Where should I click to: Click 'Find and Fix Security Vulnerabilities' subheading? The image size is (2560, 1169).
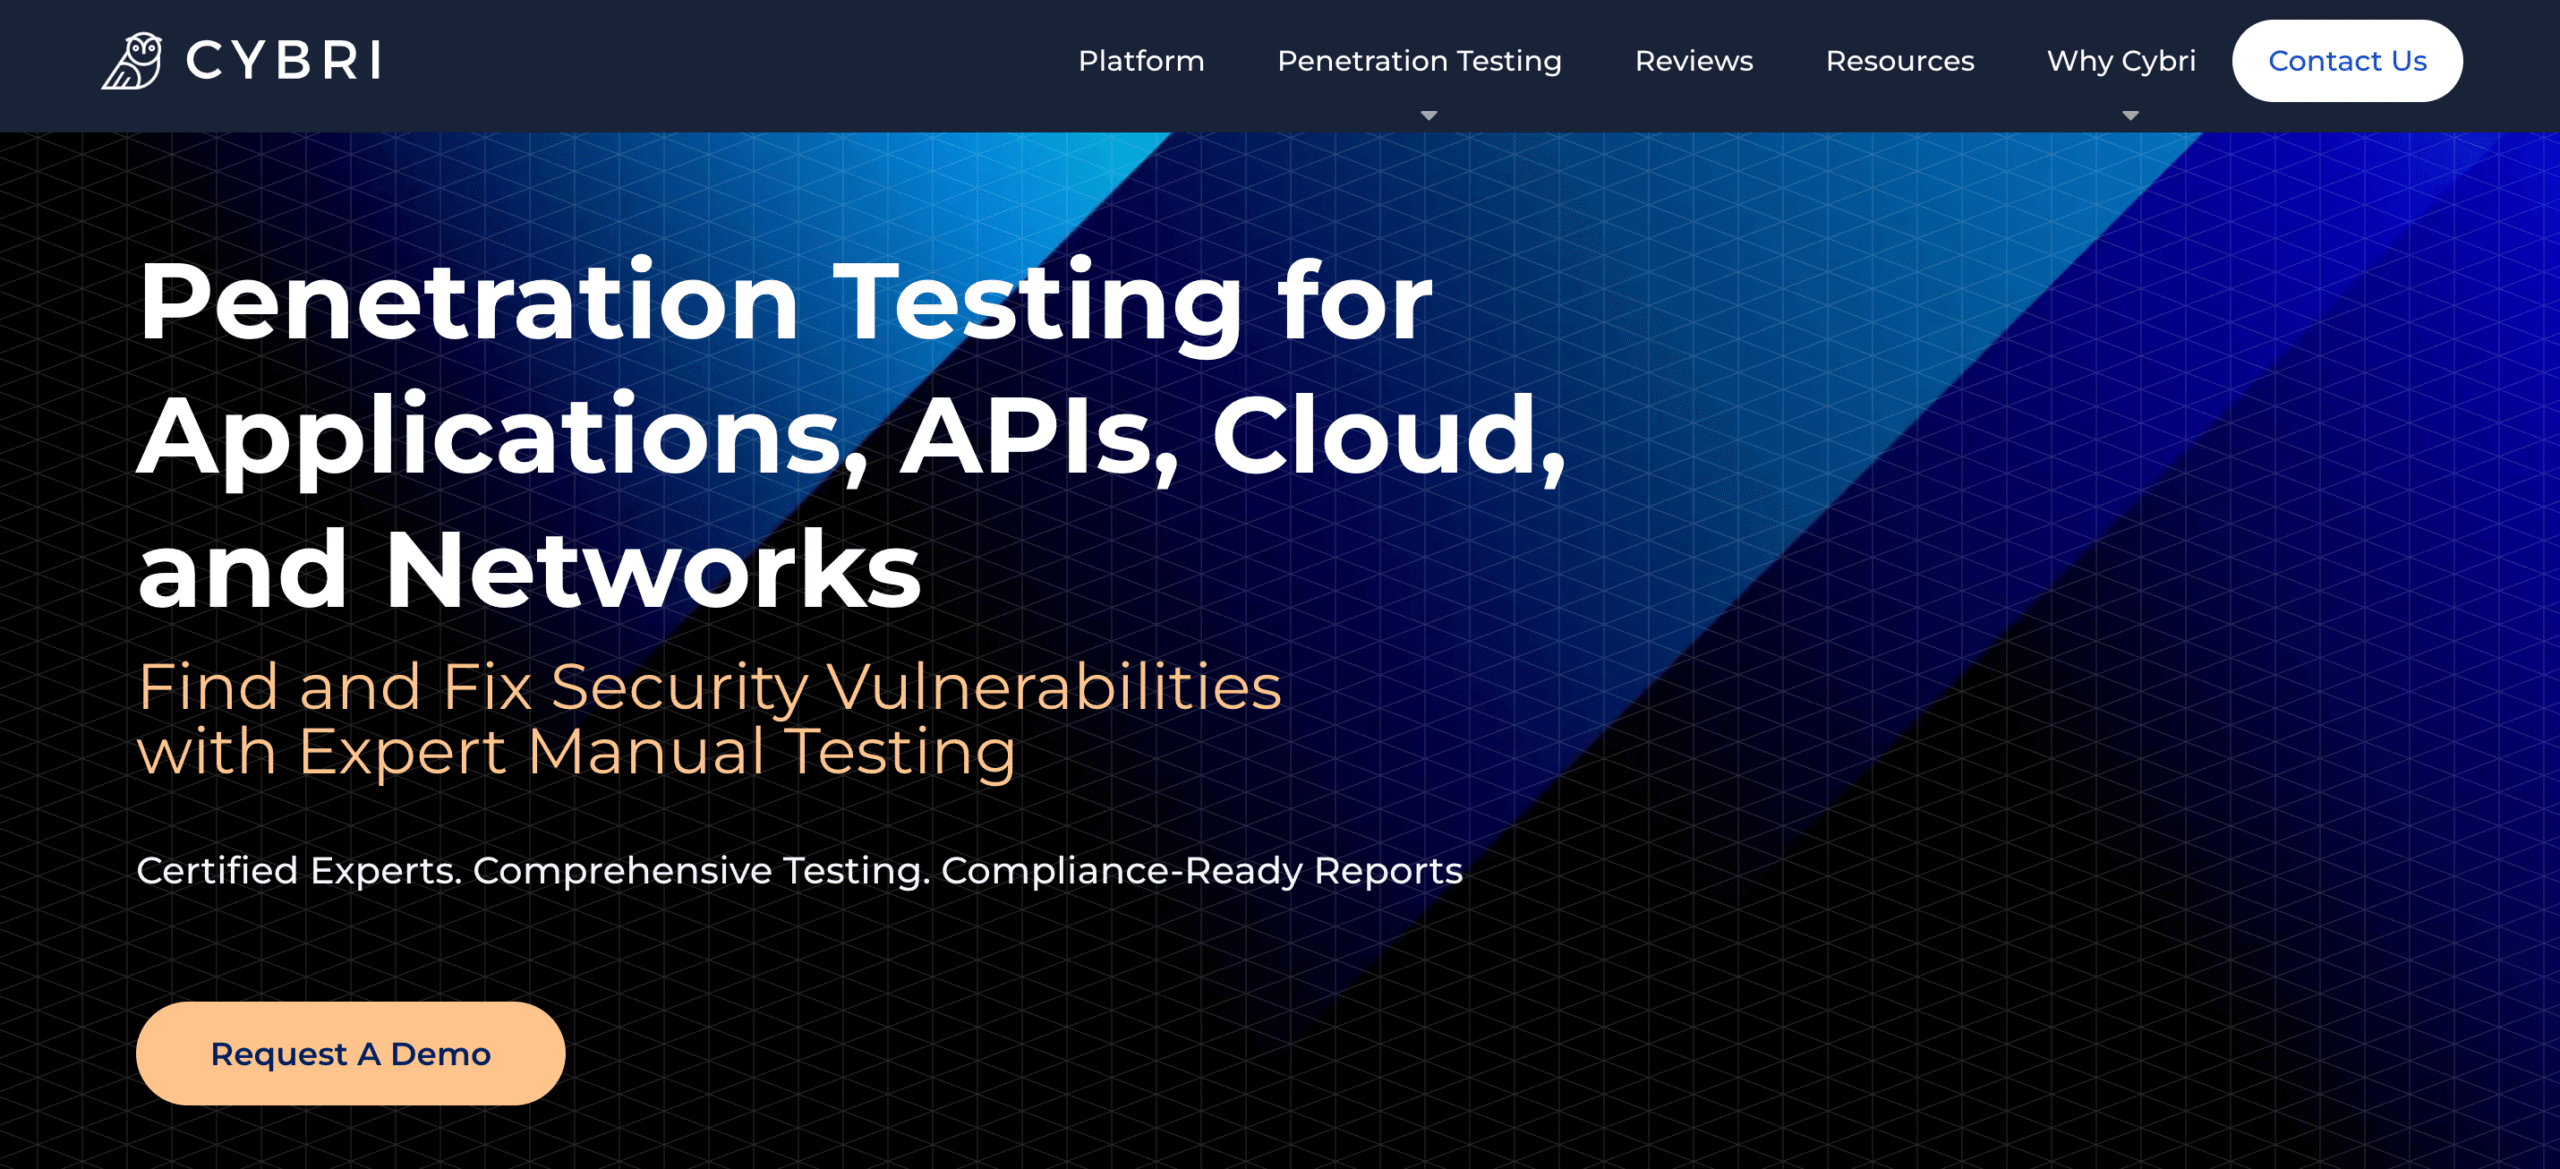(x=709, y=688)
